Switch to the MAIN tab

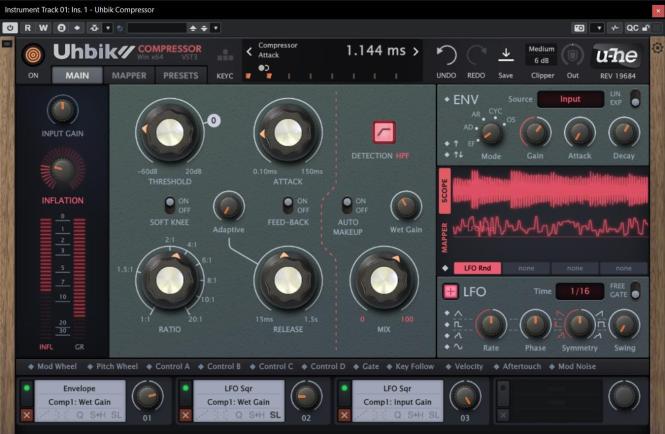tap(77, 76)
